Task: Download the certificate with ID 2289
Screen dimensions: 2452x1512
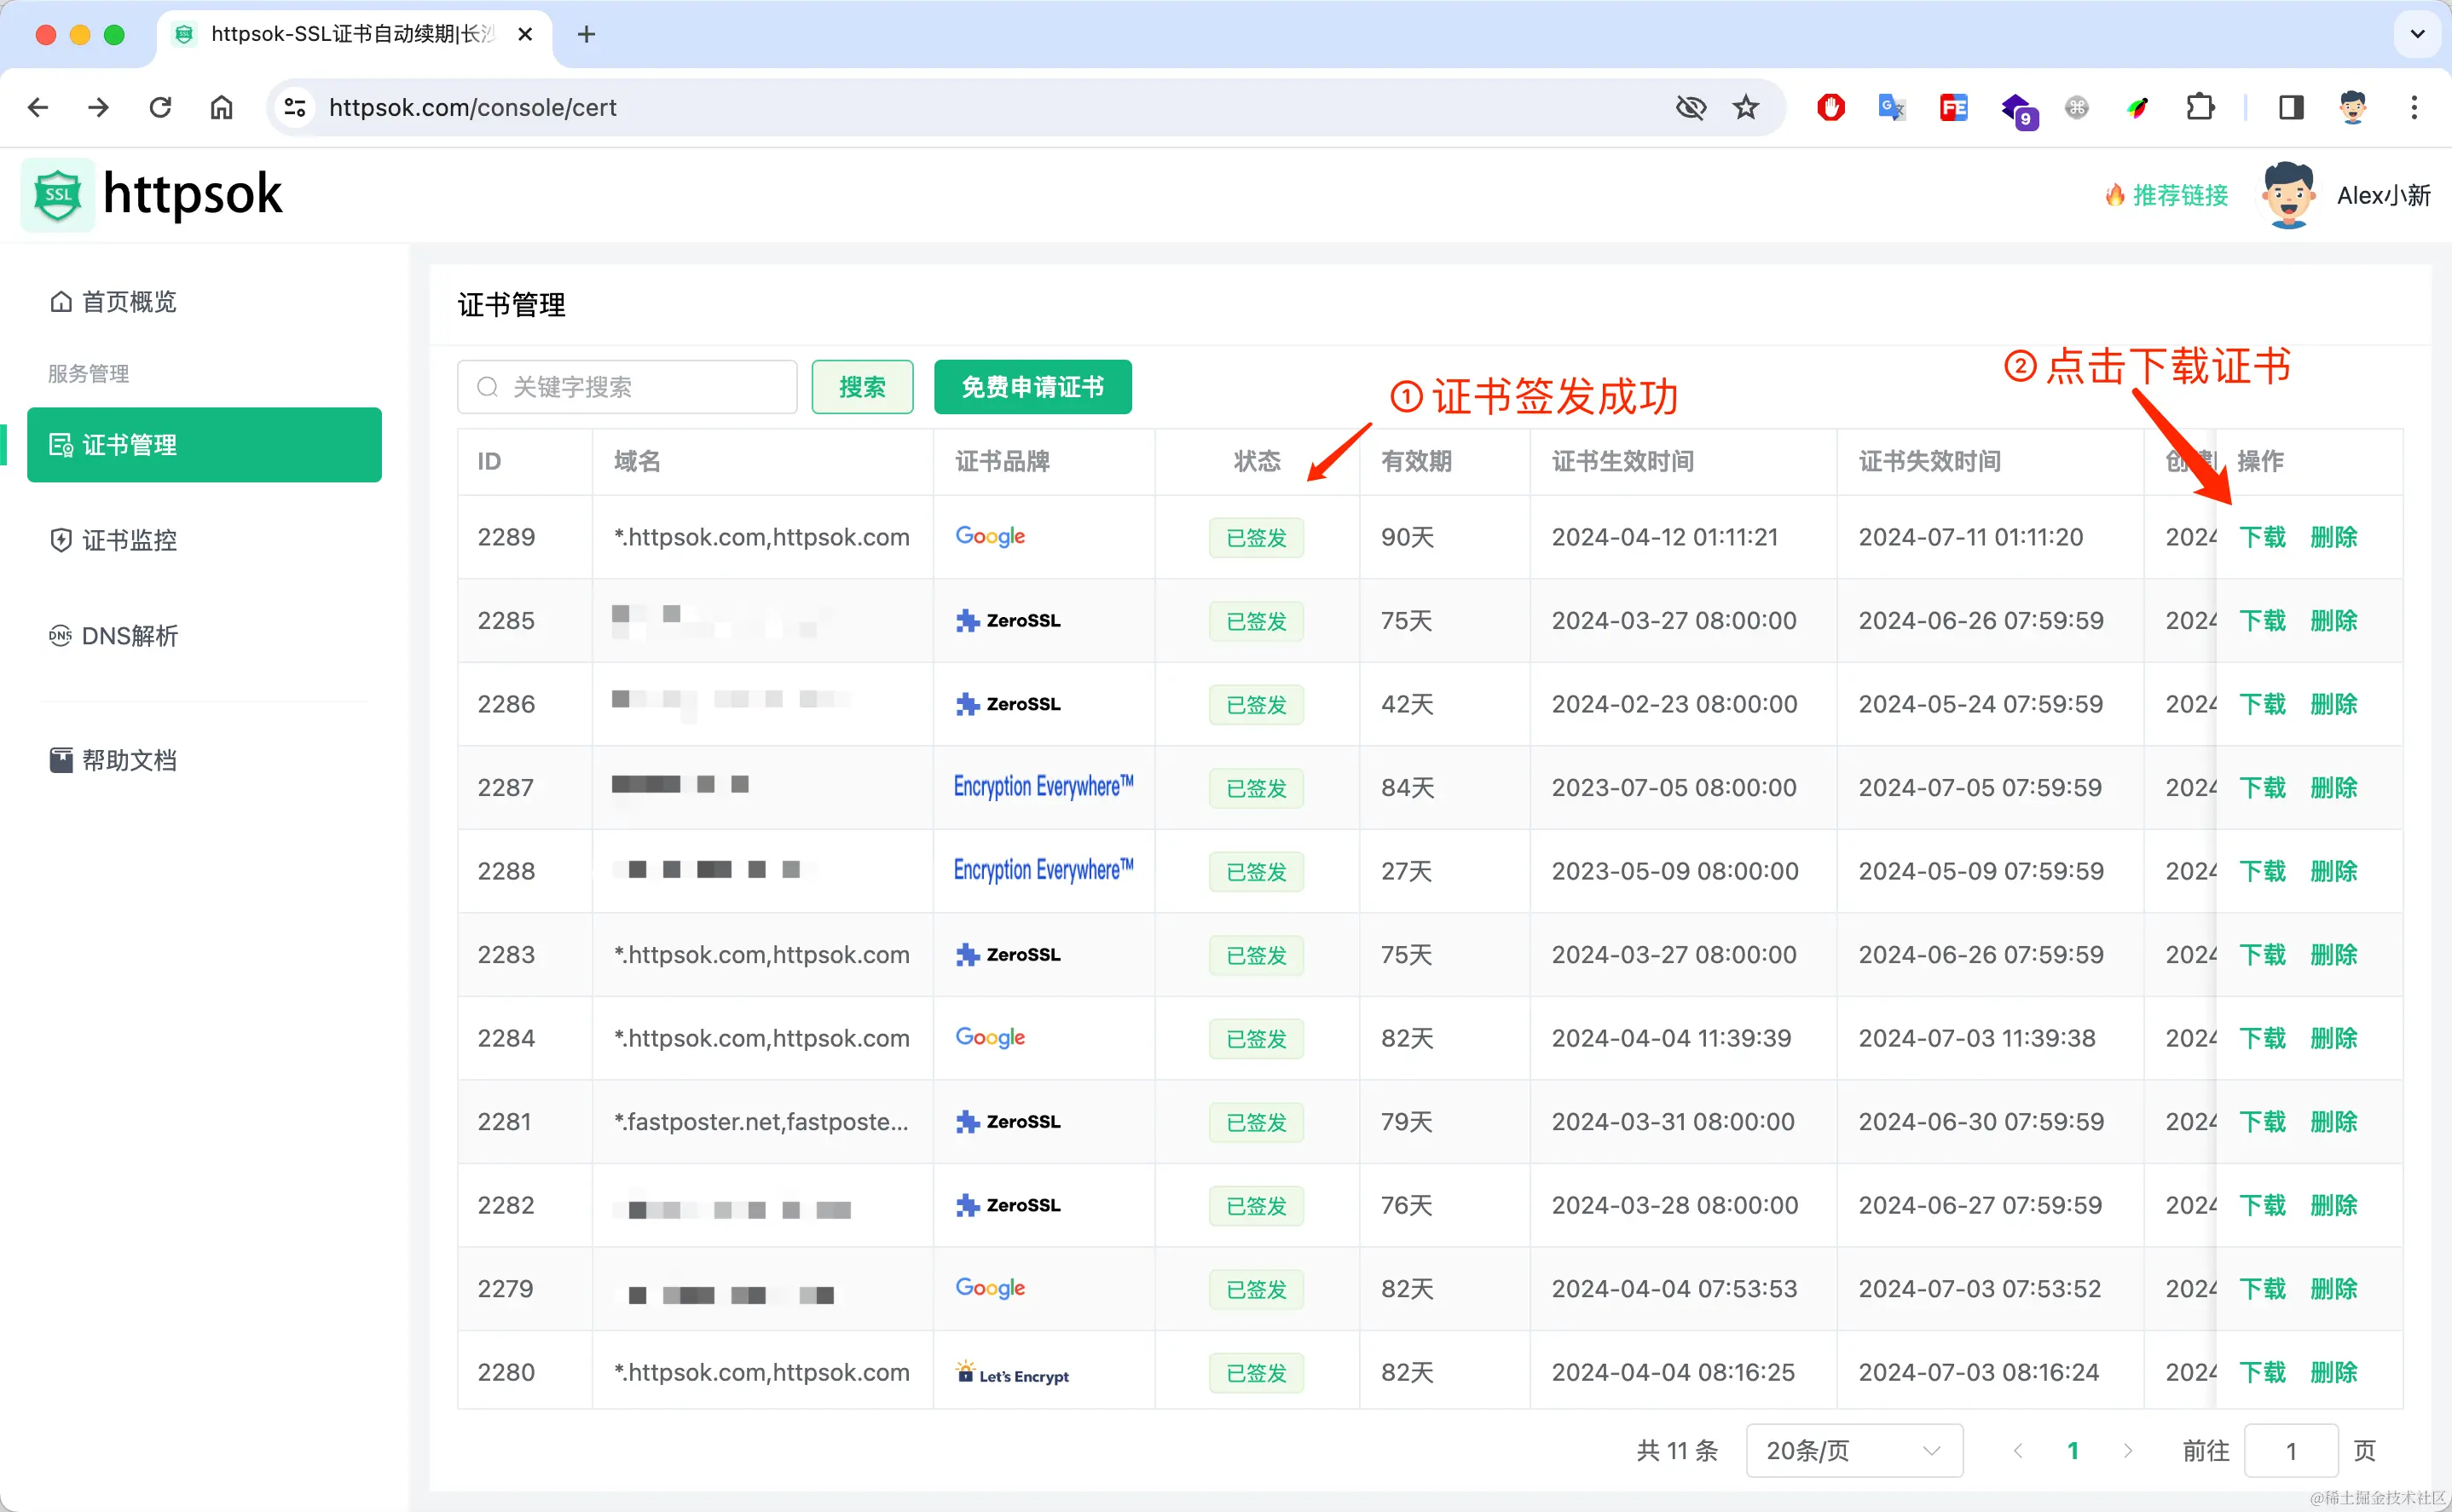Action: tap(2262, 538)
